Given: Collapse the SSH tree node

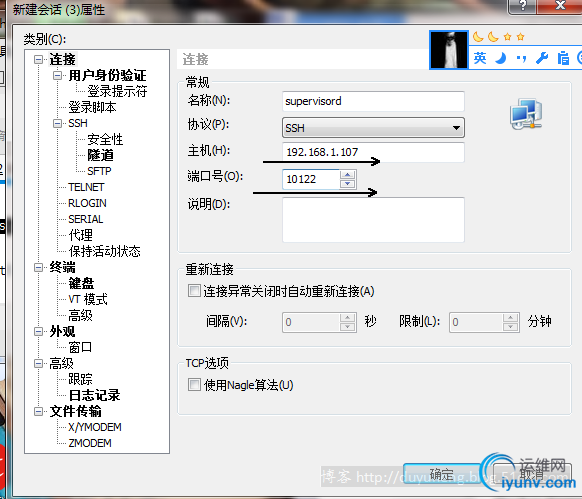Looking at the screenshot, I should 57,123.
